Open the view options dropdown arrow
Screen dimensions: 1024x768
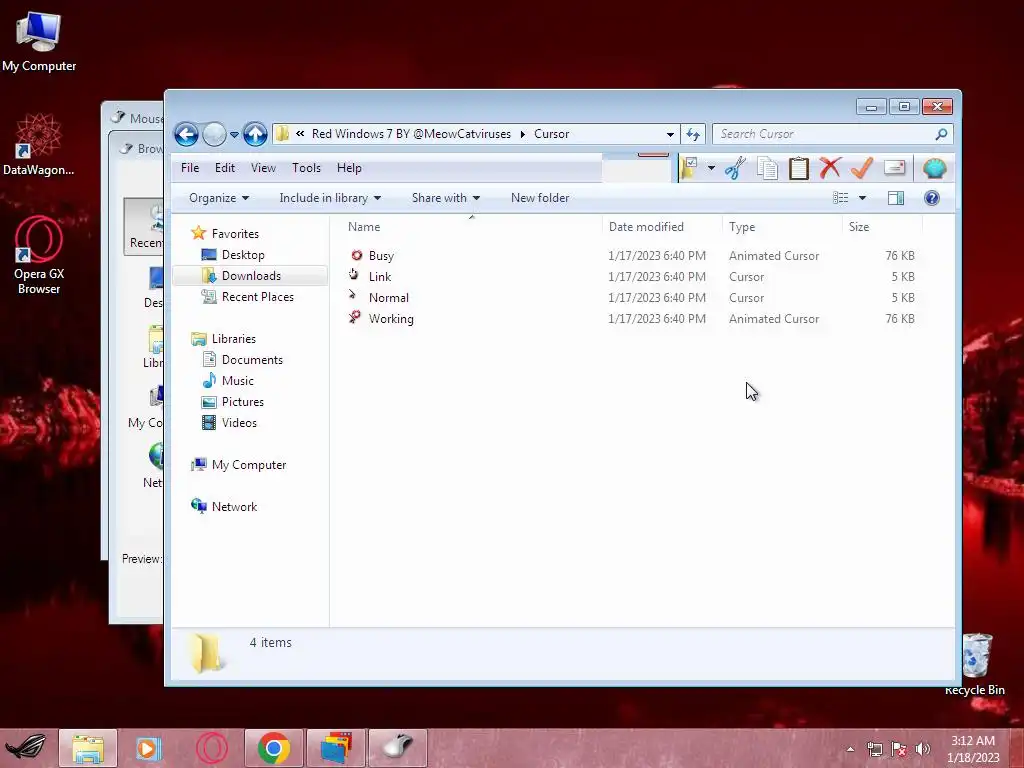point(862,198)
